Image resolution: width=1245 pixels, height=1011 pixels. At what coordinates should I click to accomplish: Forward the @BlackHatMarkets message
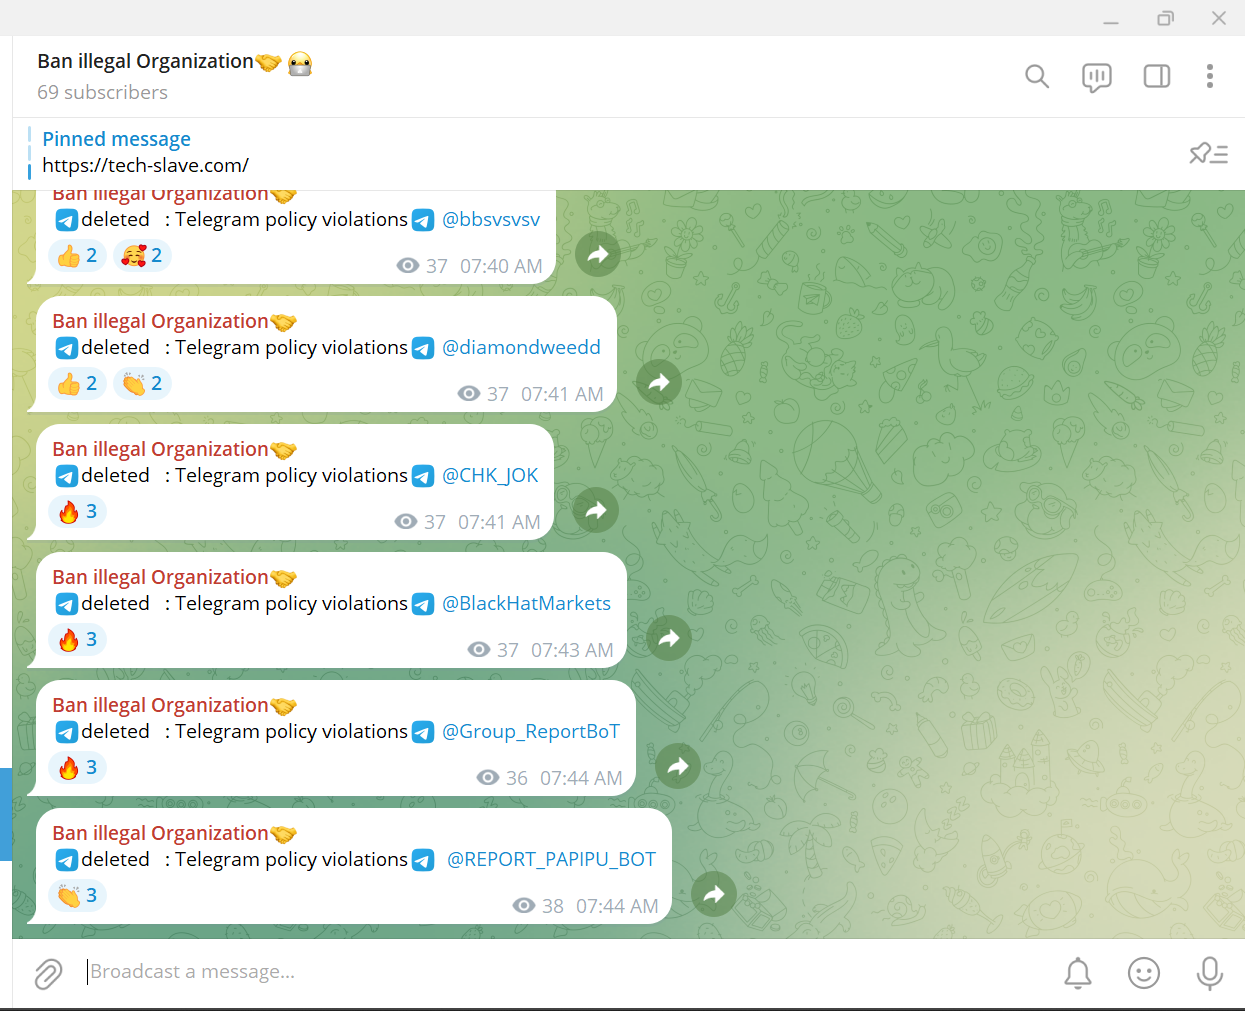point(669,638)
